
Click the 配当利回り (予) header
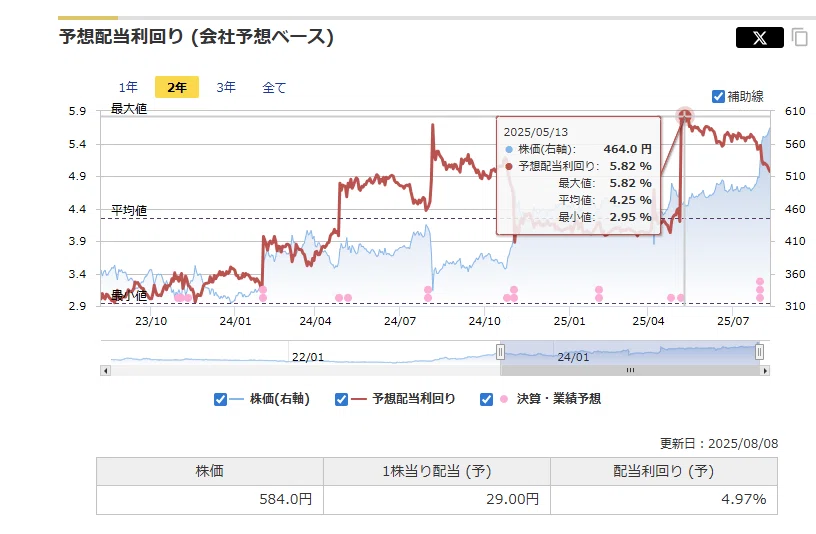coord(664,472)
